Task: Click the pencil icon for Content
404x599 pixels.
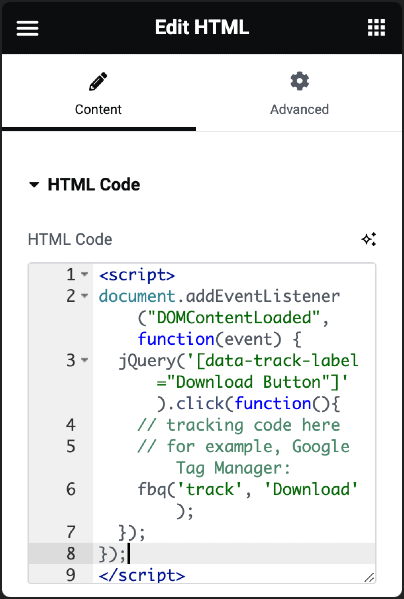Action: pos(98,81)
